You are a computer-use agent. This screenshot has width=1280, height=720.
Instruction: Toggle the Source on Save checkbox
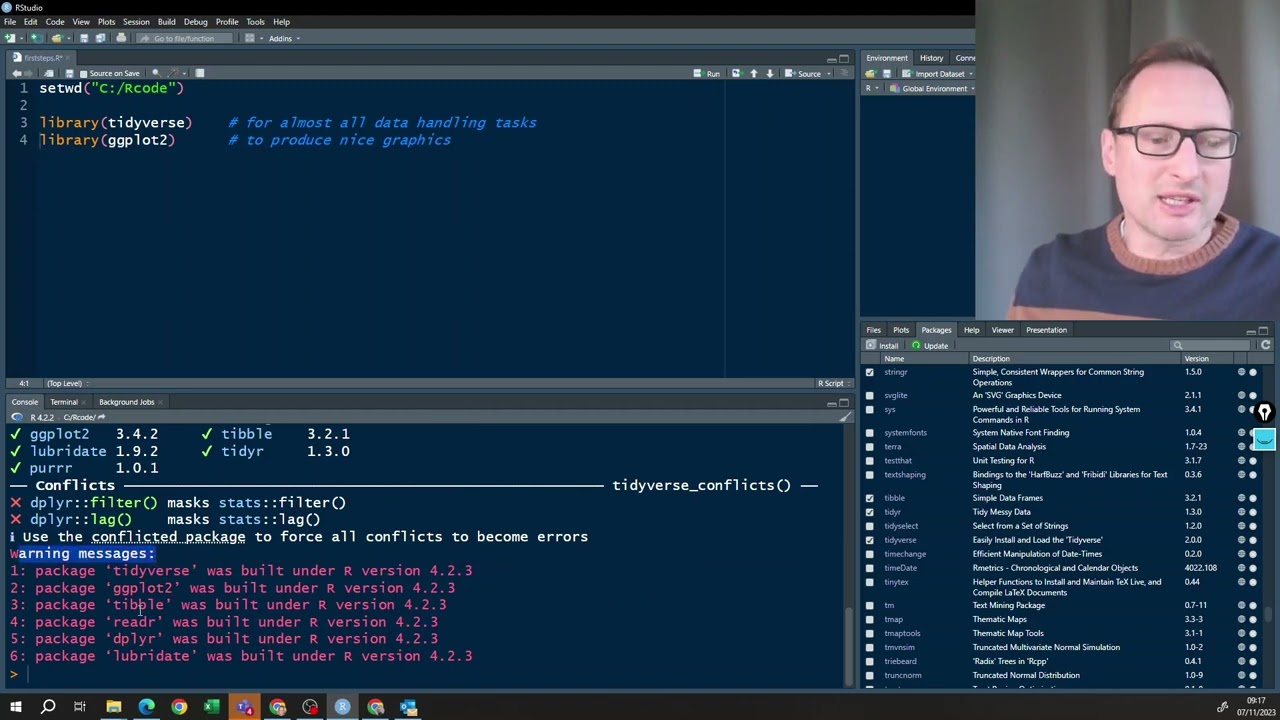click(83, 73)
